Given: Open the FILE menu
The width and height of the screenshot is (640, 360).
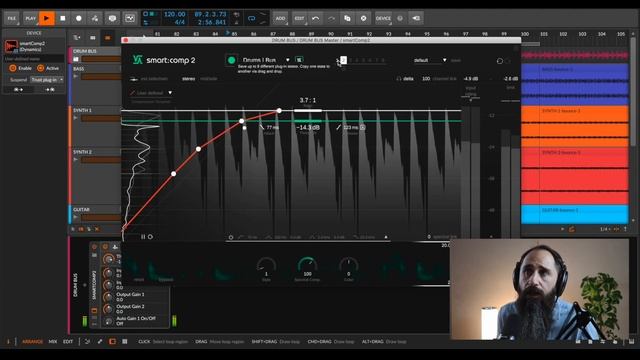Looking at the screenshot, I should pyautogui.click(x=11, y=18).
